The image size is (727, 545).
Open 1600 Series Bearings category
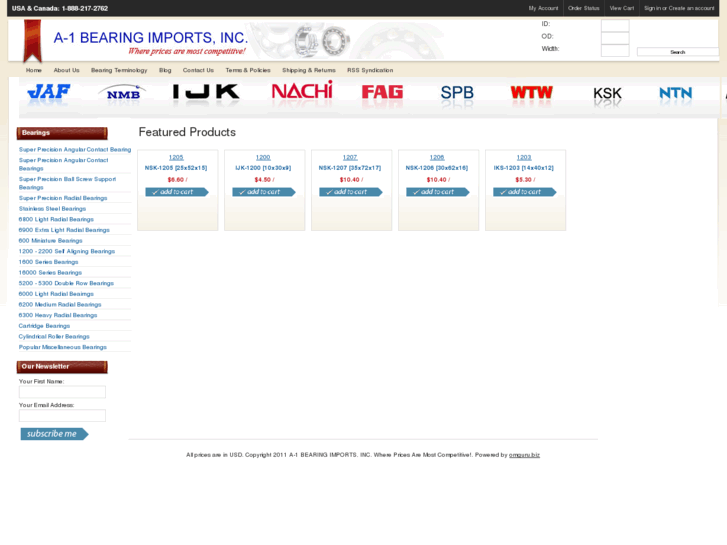(48, 262)
